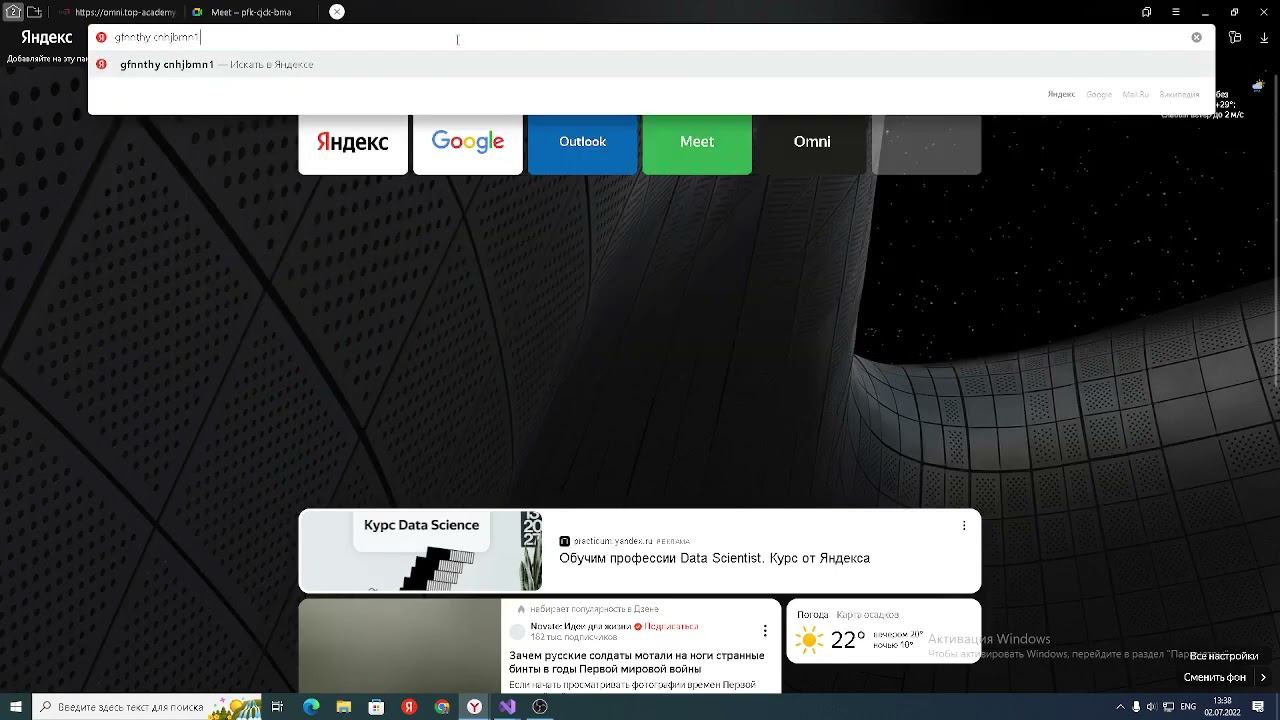Open the OBS Studio taskbar icon

coord(540,707)
